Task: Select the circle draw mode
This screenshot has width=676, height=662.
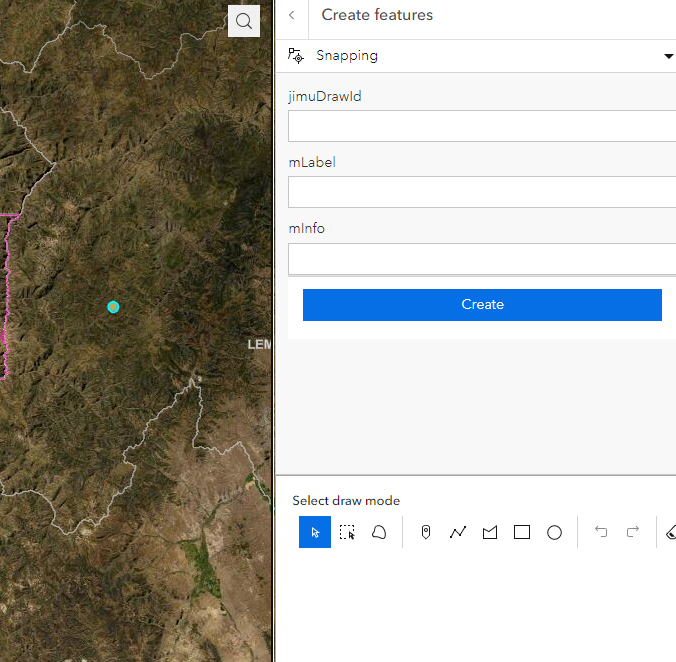Action: [554, 532]
